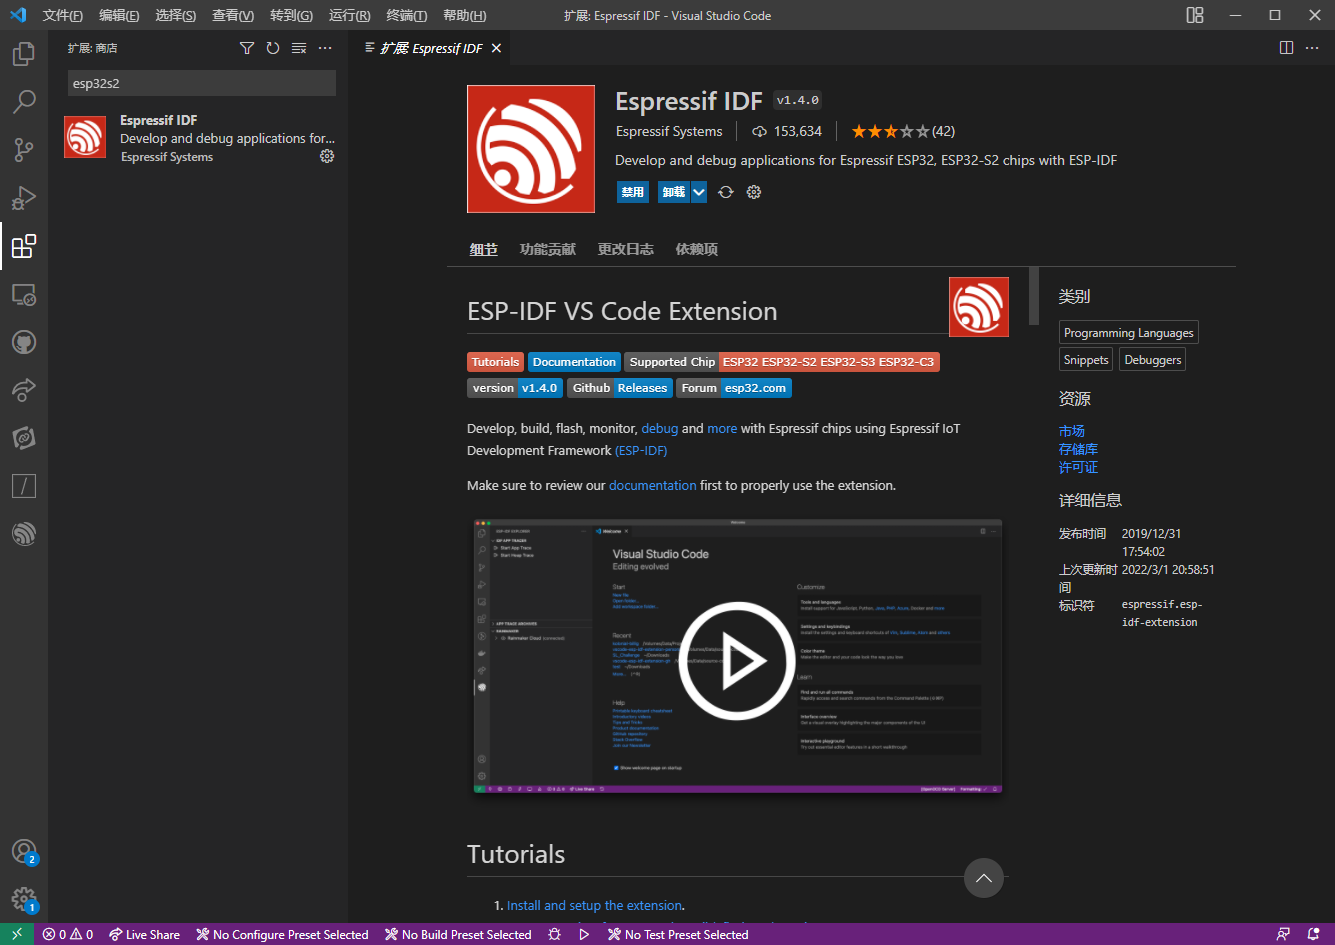Open the Search view in activity bar
This screenshot has height=945, width=1335.
click(24, 102)
